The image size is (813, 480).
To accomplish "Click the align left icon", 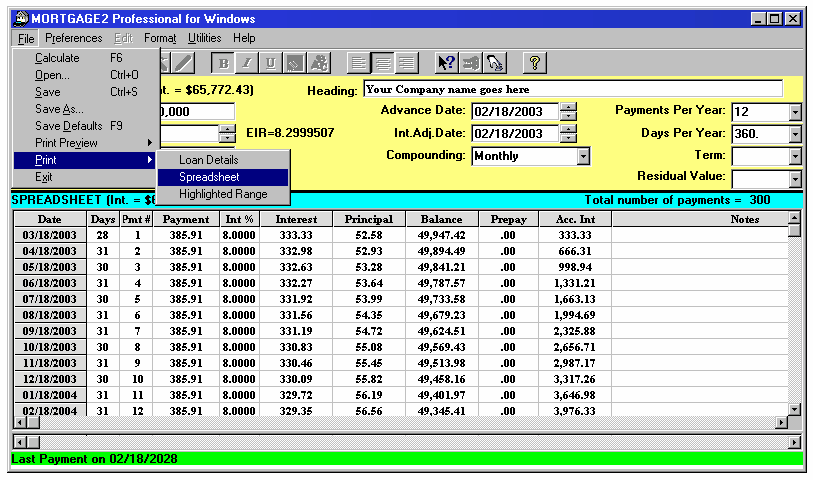I will tap(360, 63).
